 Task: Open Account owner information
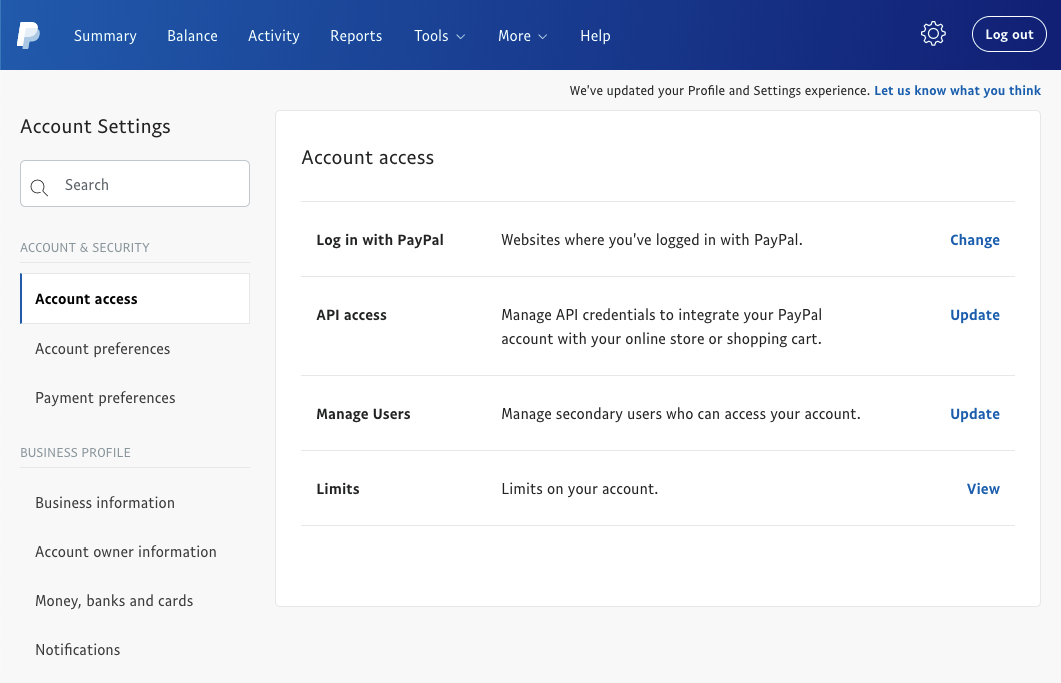click(126, 552)
